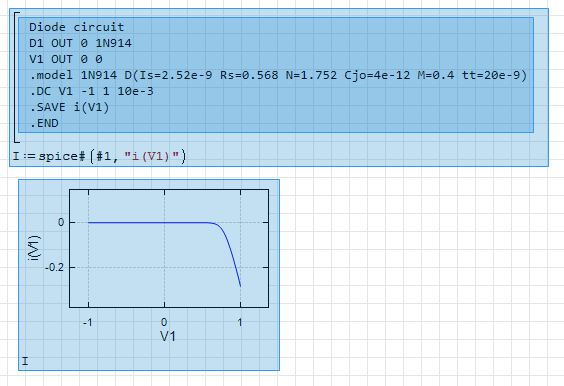Click the .DC V1 -1 1 10e-3 sweep line
The width and height of the screenshot is (564, 386).
click(91, 91)
